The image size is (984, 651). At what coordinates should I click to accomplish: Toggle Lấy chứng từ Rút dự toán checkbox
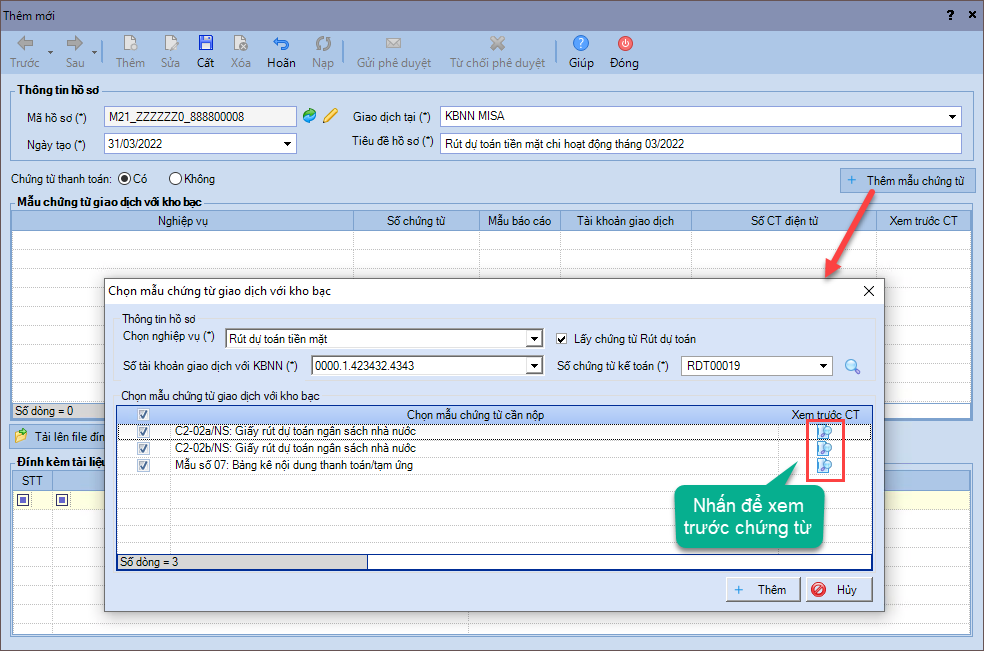pos(563,339)
